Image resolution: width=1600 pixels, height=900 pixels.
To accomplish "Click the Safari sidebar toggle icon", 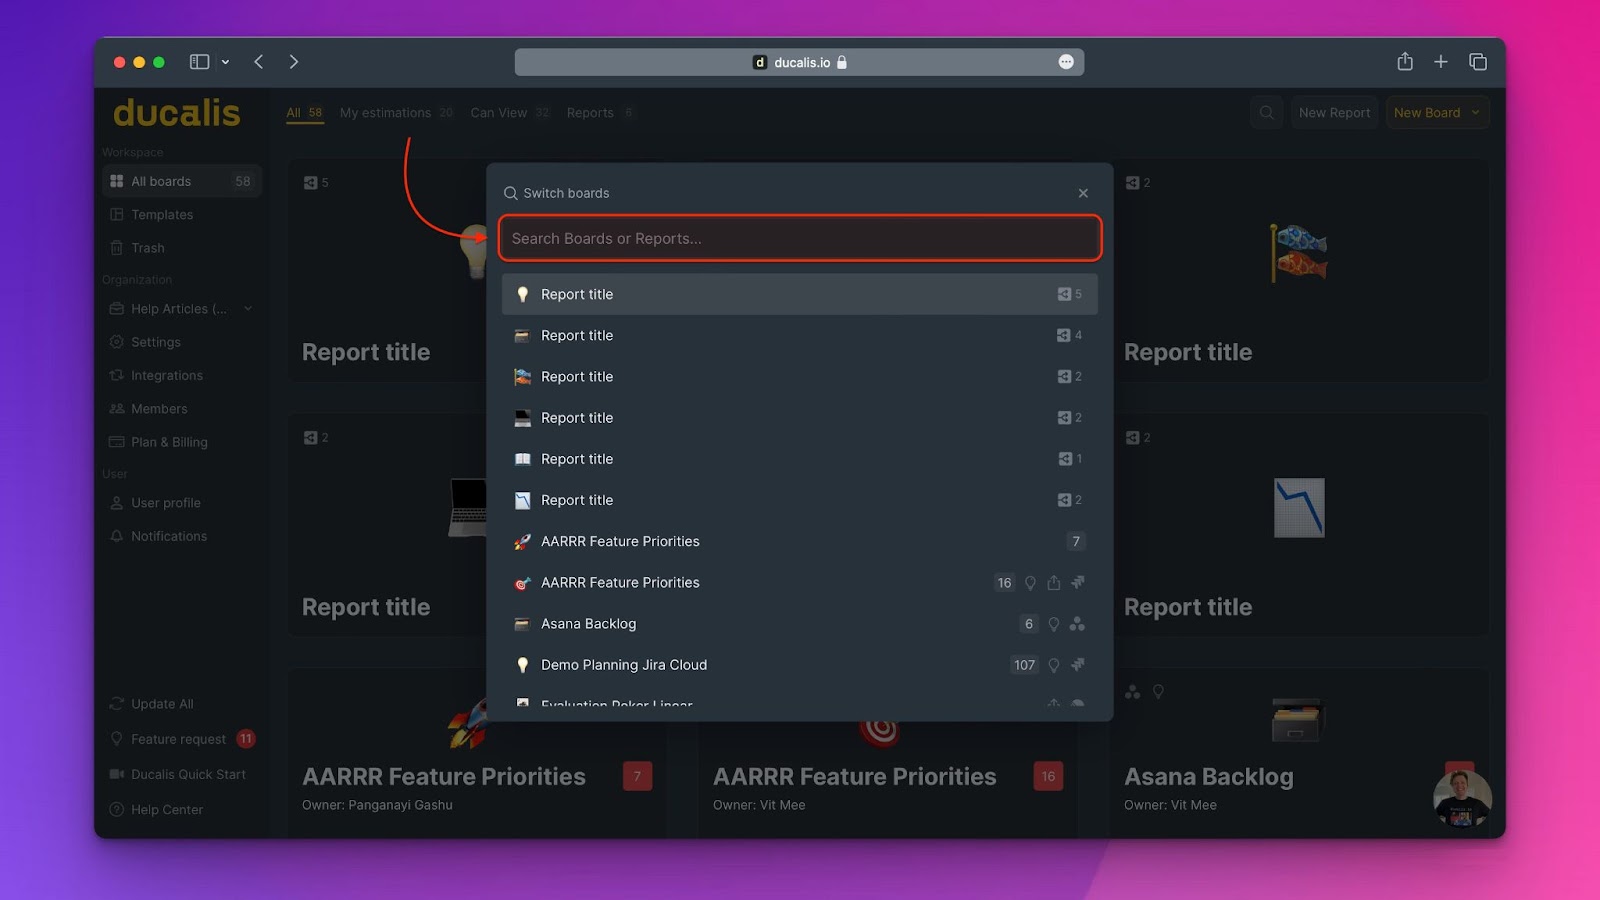I will coord(199,62).
